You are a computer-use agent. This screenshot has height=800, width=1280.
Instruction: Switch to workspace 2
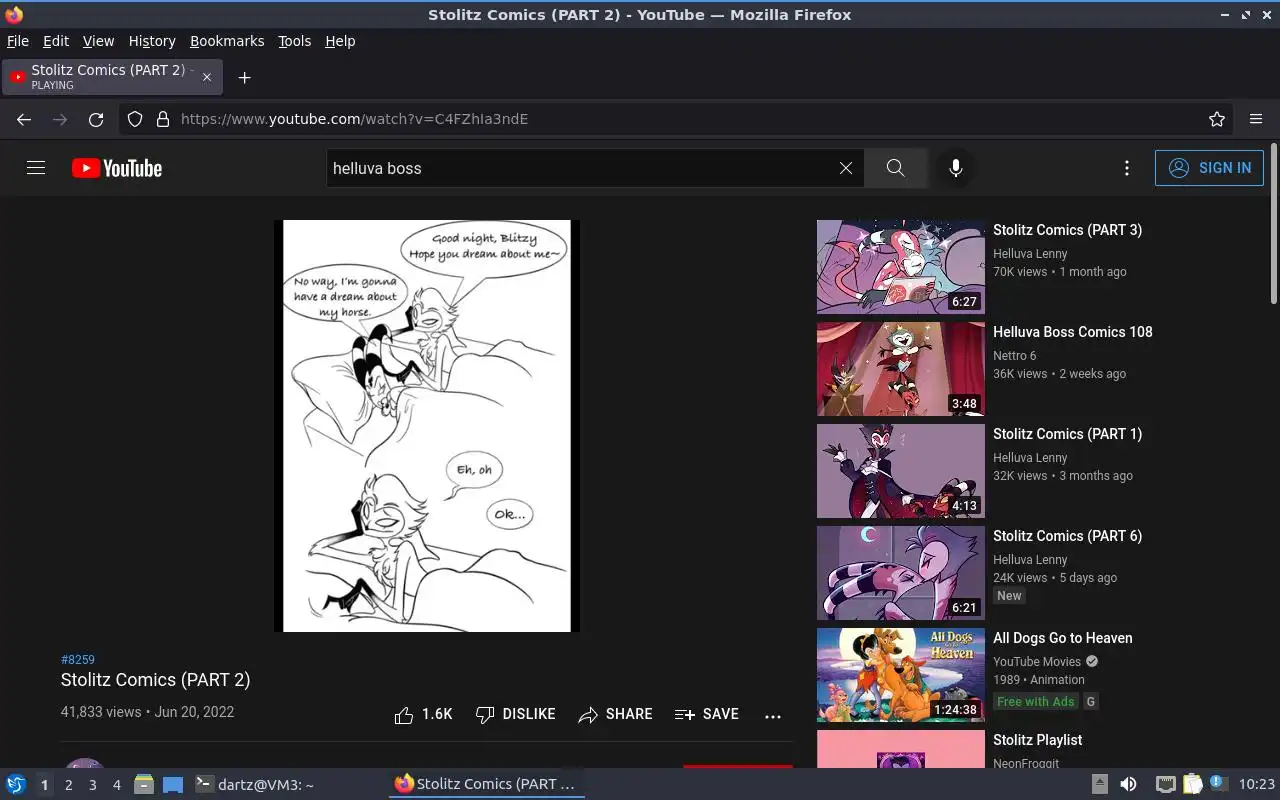68,785
